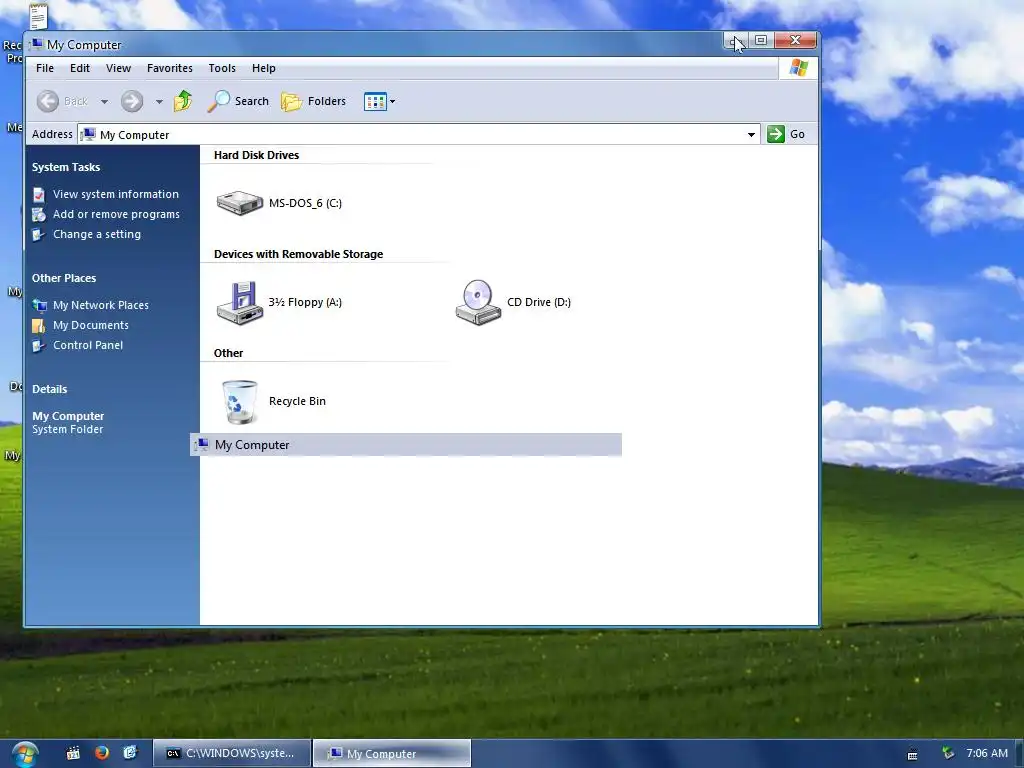Click the text document icon on desktop

coord(38,16)
